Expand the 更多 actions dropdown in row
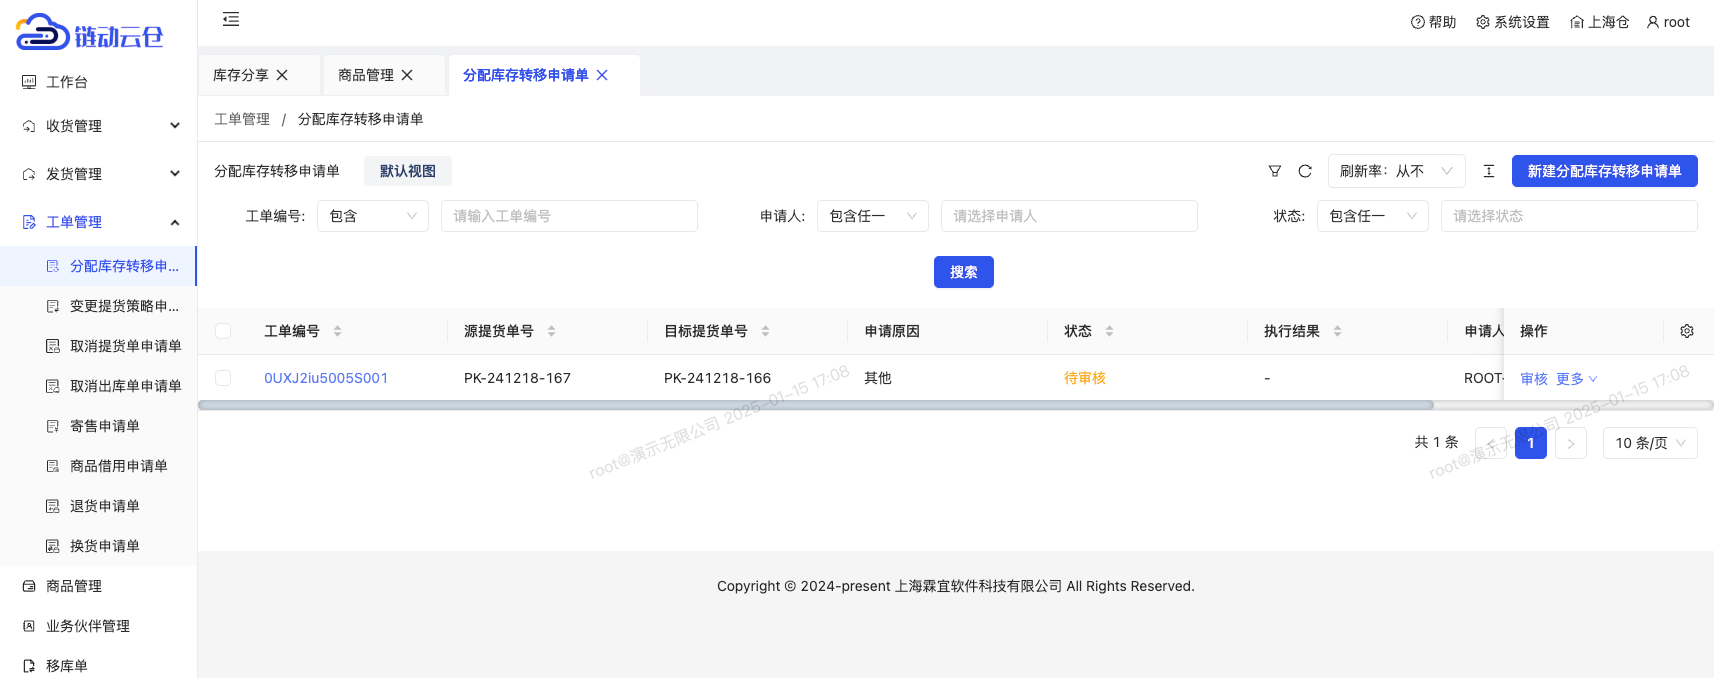1714x678 pixels. coord(1576,379)
